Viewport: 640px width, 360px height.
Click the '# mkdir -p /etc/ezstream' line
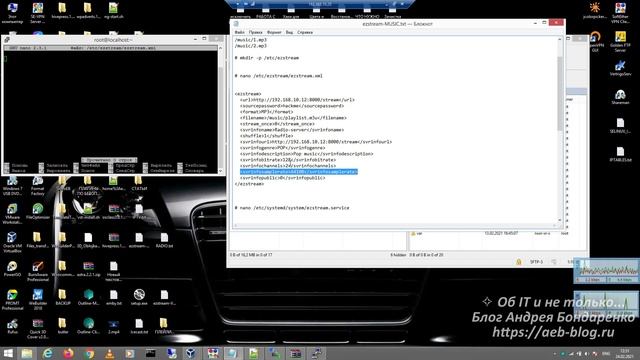[267, 58]
